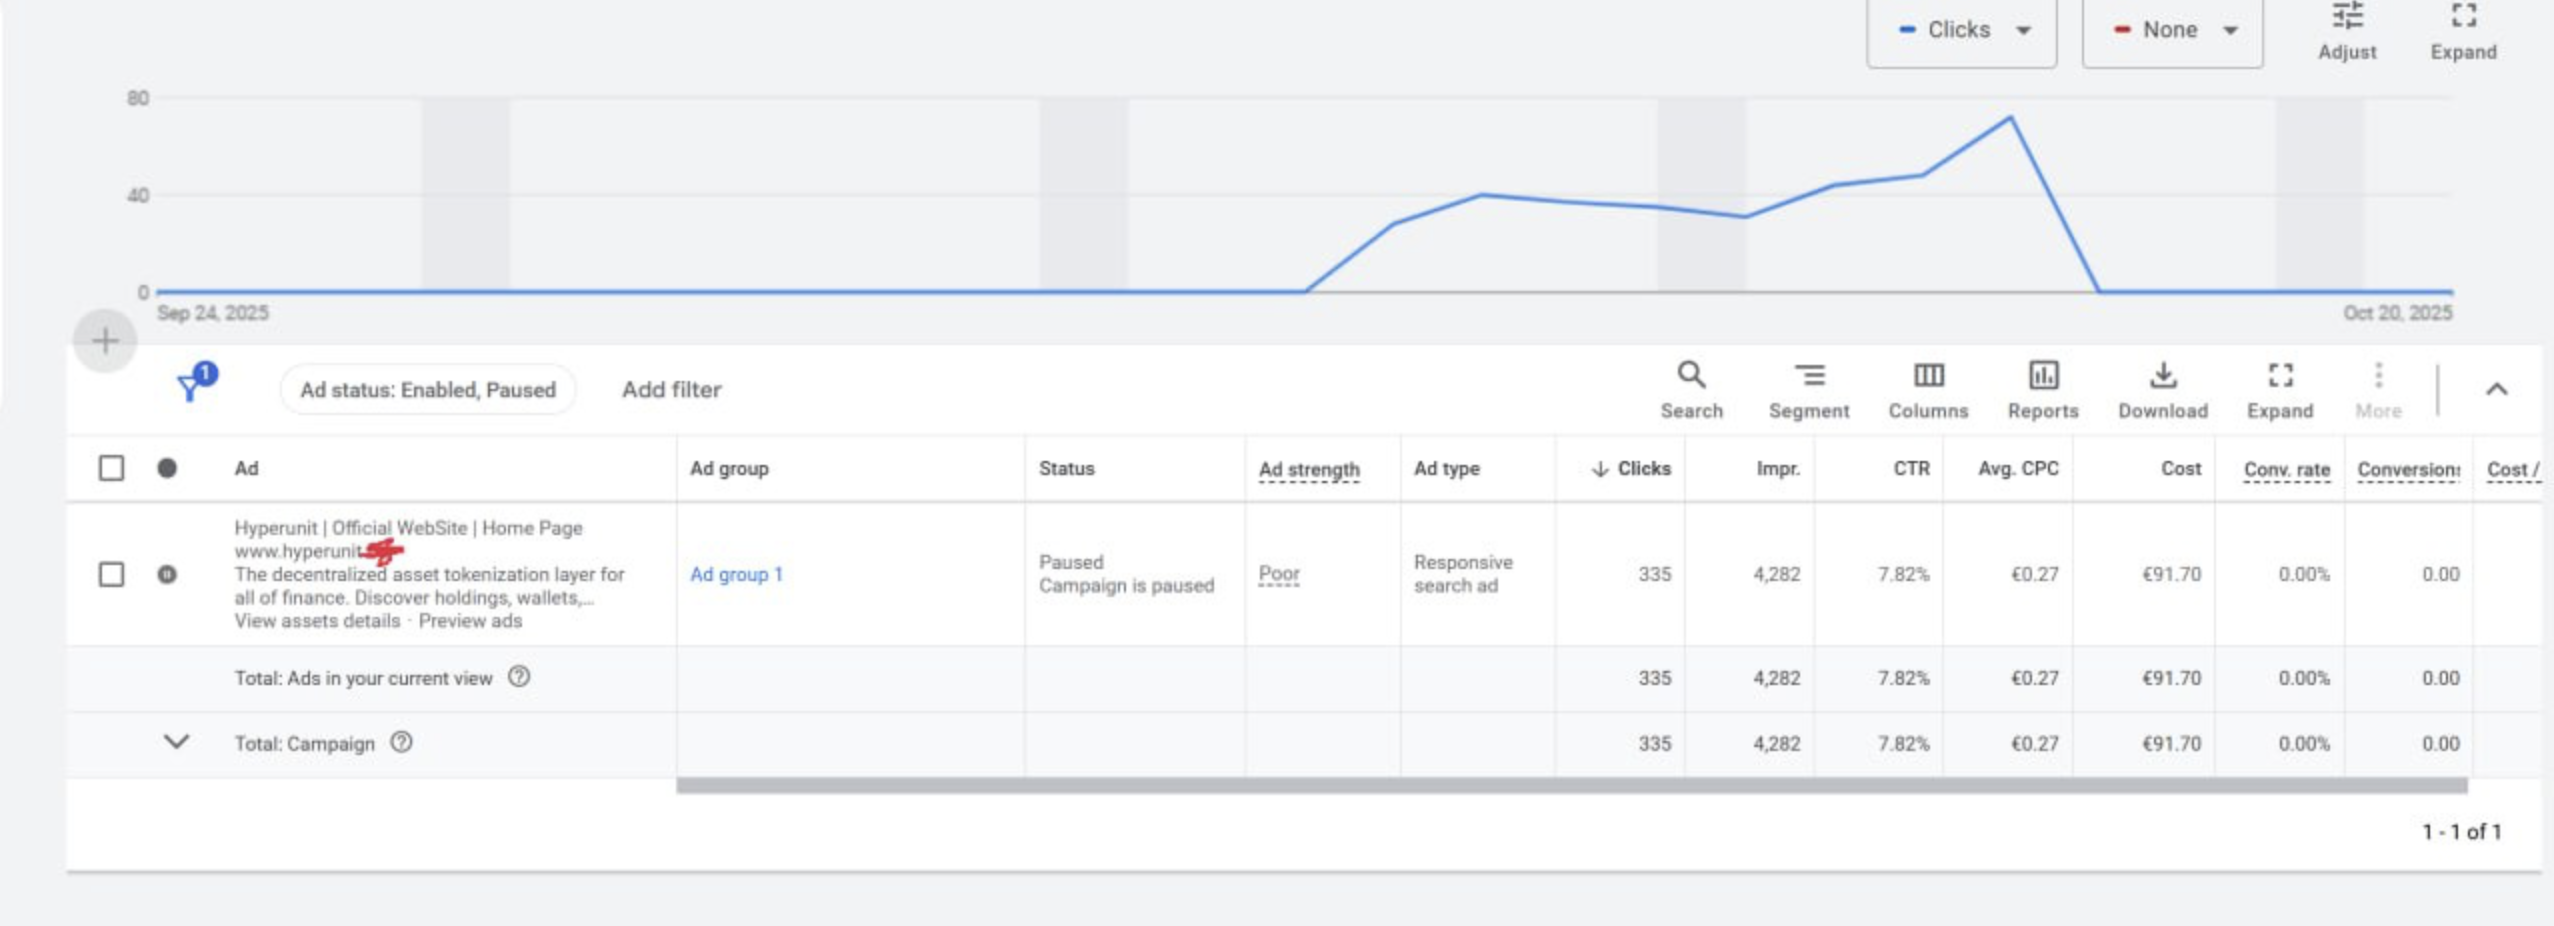Tick the select-all checkbox in header
Viewport: 2554px width, 926px height.
(x=111, y=468)
